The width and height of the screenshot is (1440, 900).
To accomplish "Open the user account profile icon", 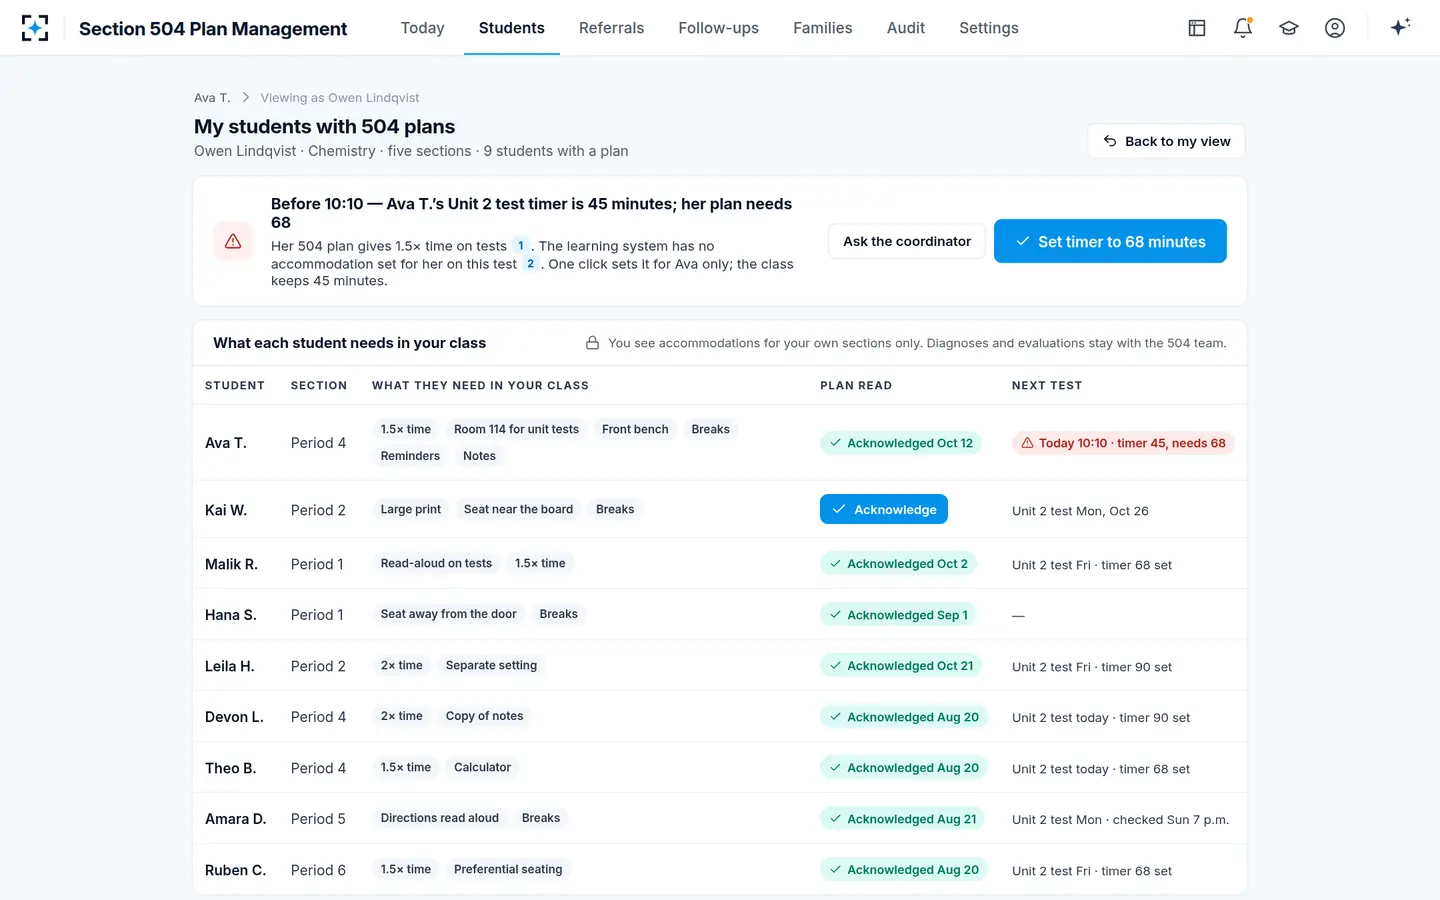I will pyautogui.click(x=1335, y=28).
